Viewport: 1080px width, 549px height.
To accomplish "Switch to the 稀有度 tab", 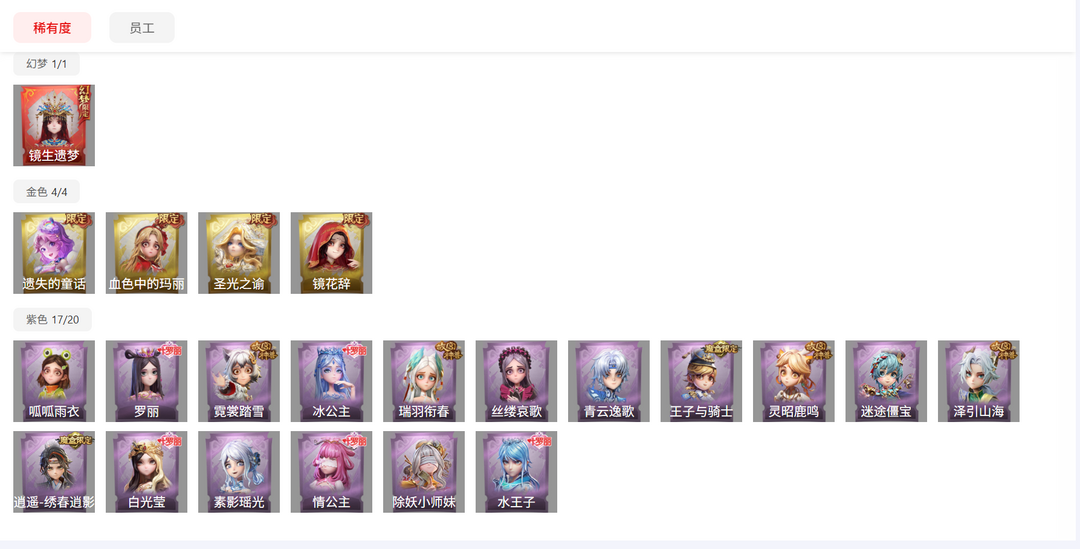I will 52,28.
